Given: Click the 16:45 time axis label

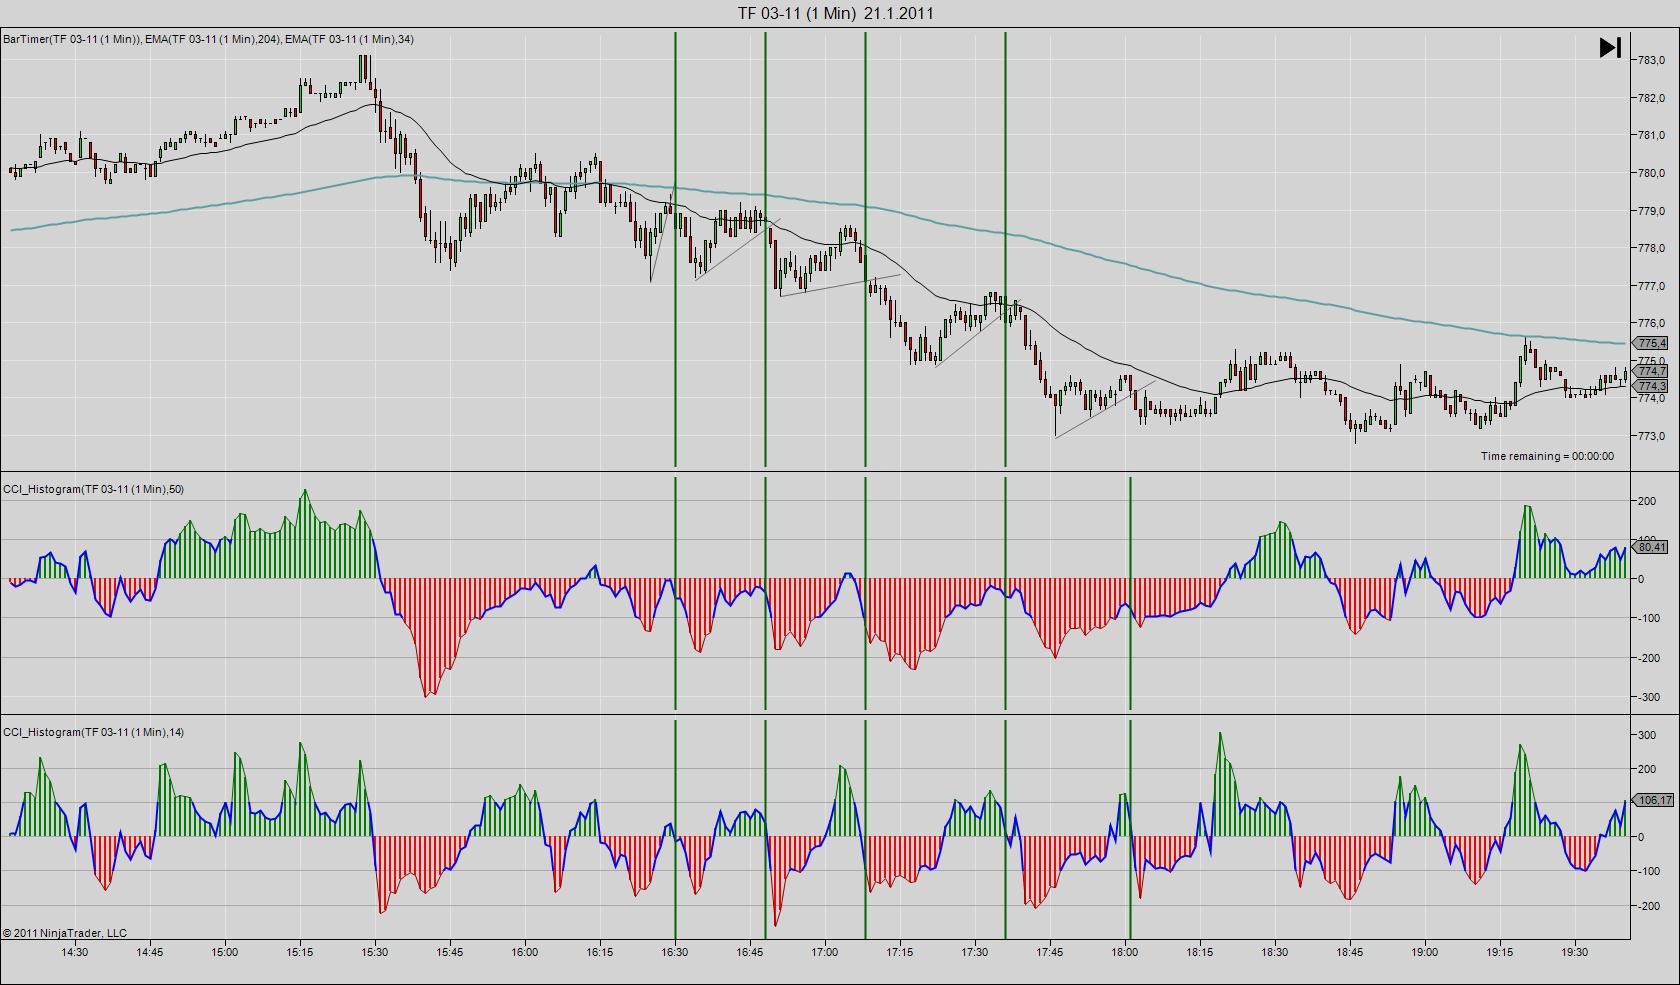Looking at the screenshot, I should [750, 952].
